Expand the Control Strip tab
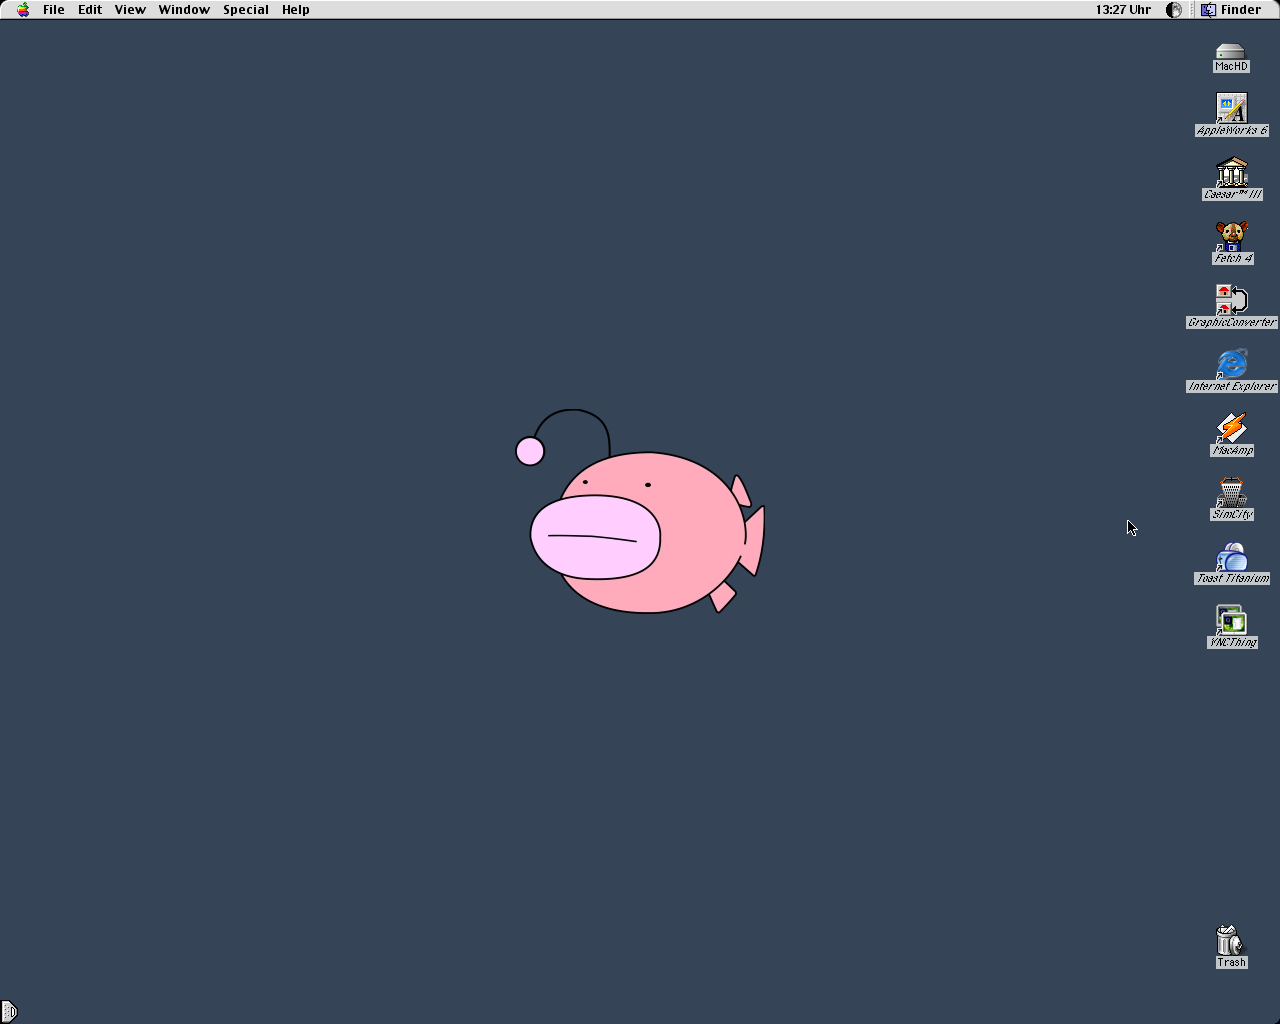1280x1024 pixels. click(9, 1011)
